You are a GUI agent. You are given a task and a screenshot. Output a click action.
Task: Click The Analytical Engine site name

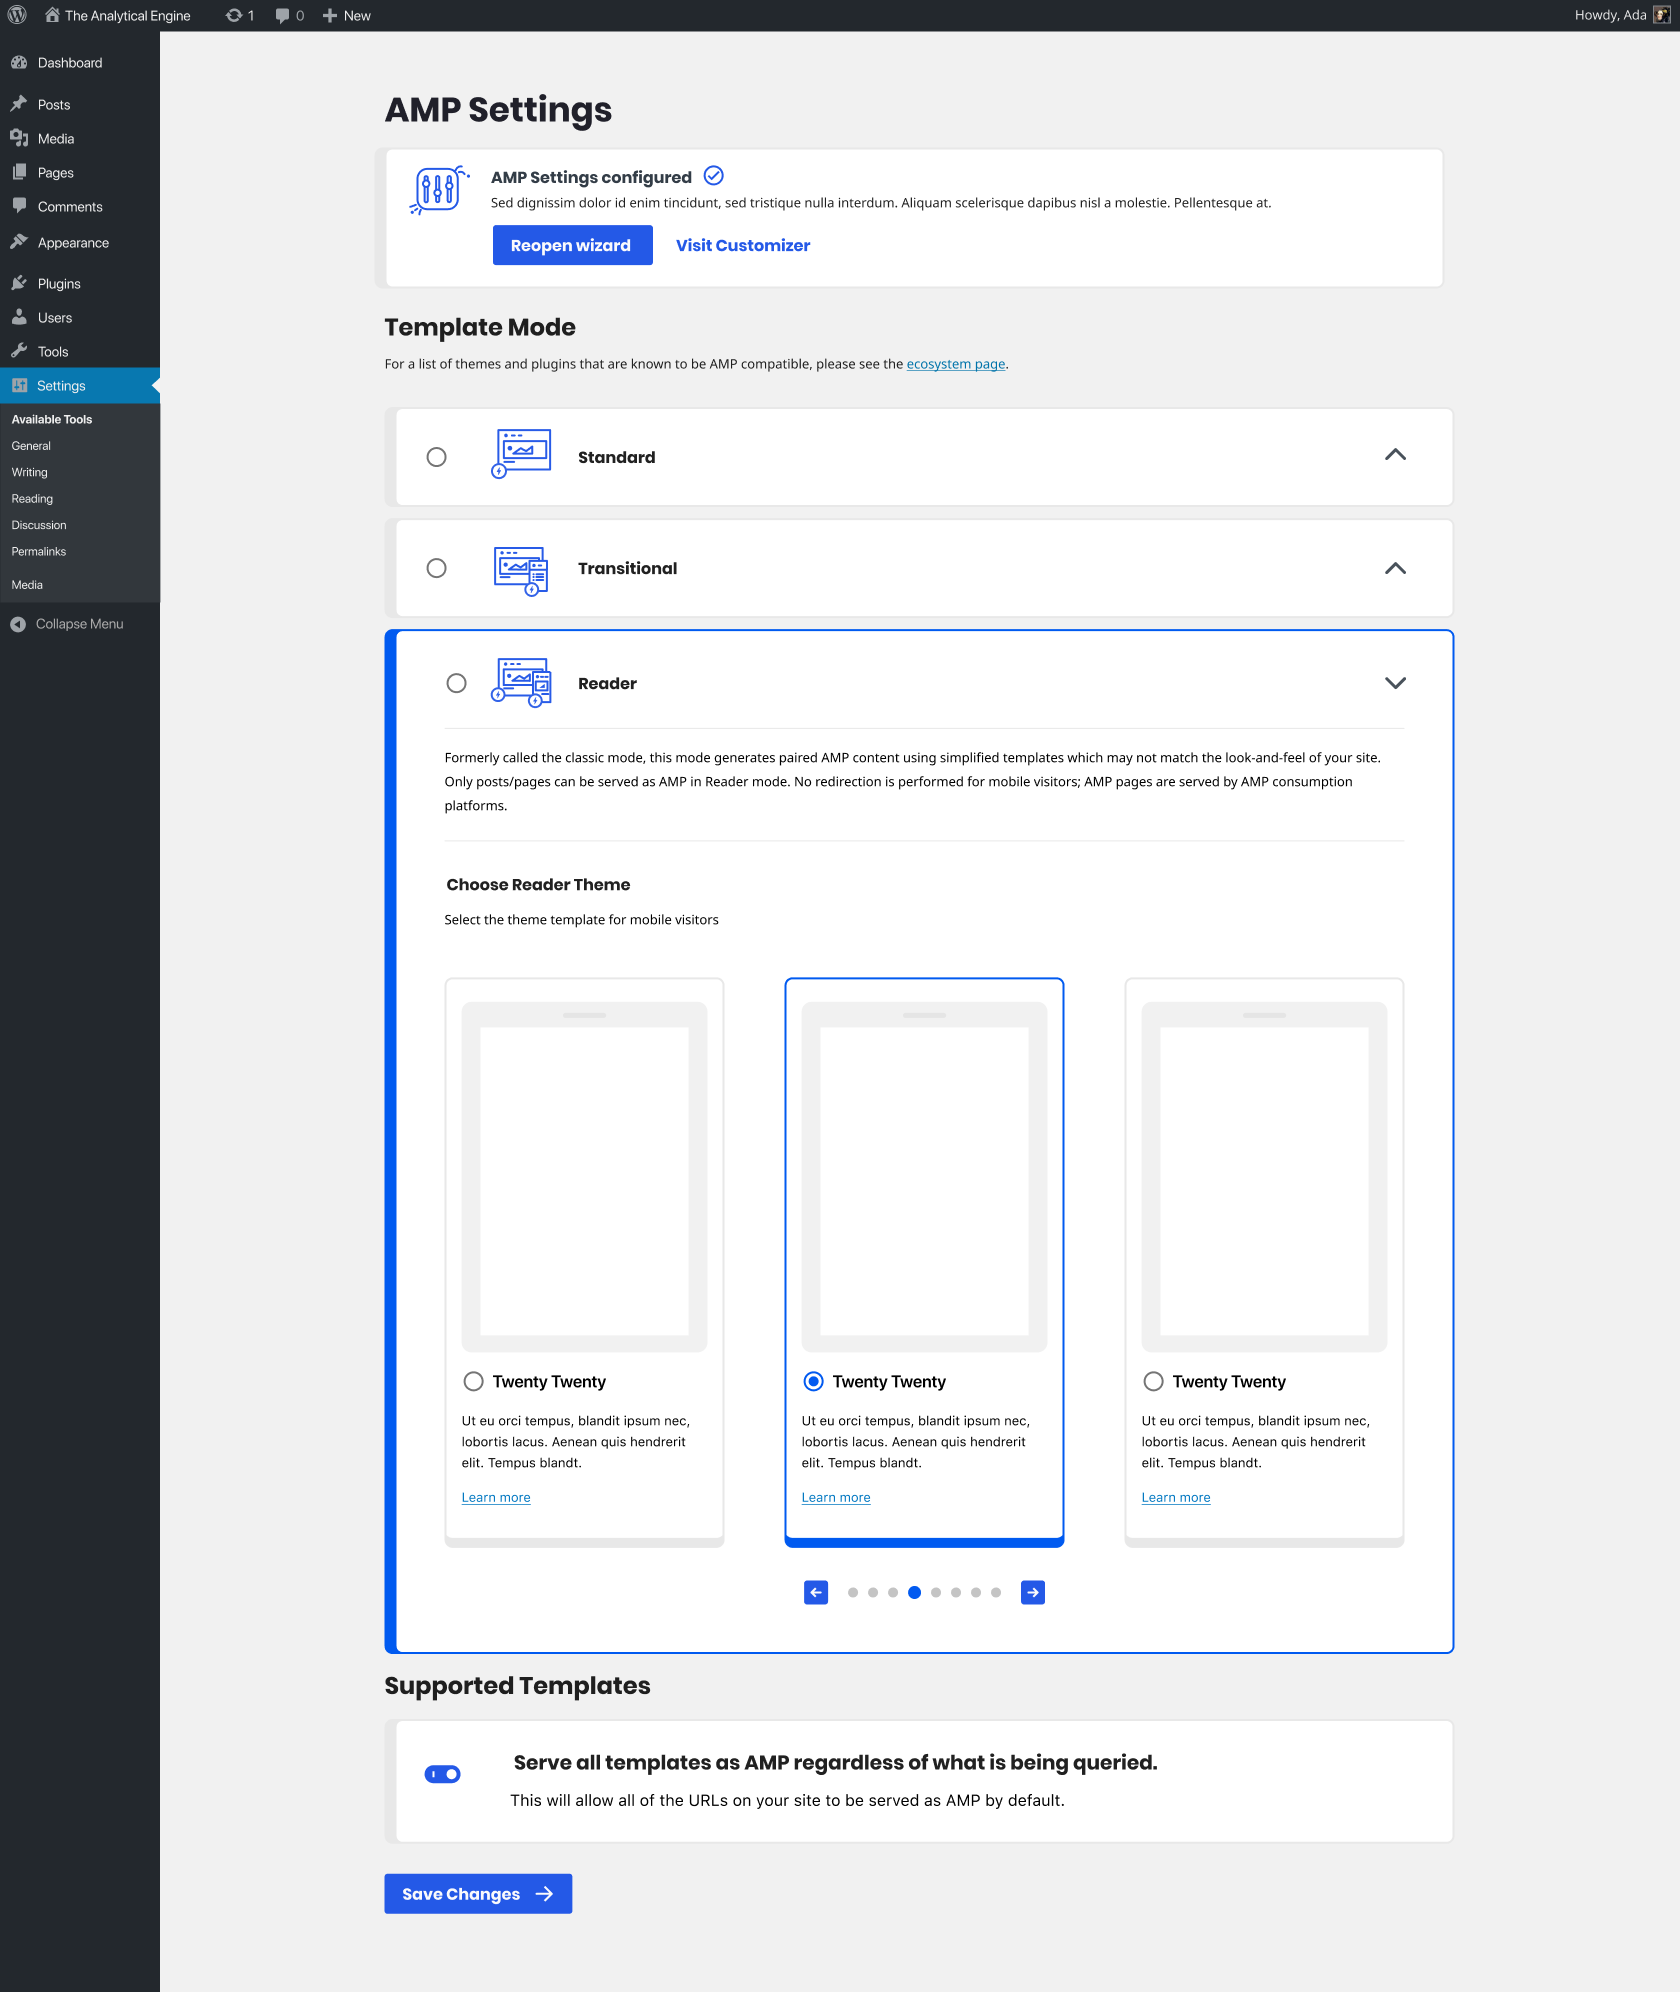tap(127, 16)
